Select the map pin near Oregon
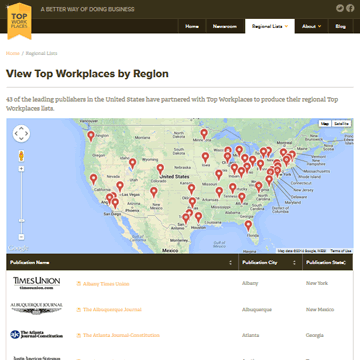The height and width of the screenshot is (360, 360). point(91,136)
